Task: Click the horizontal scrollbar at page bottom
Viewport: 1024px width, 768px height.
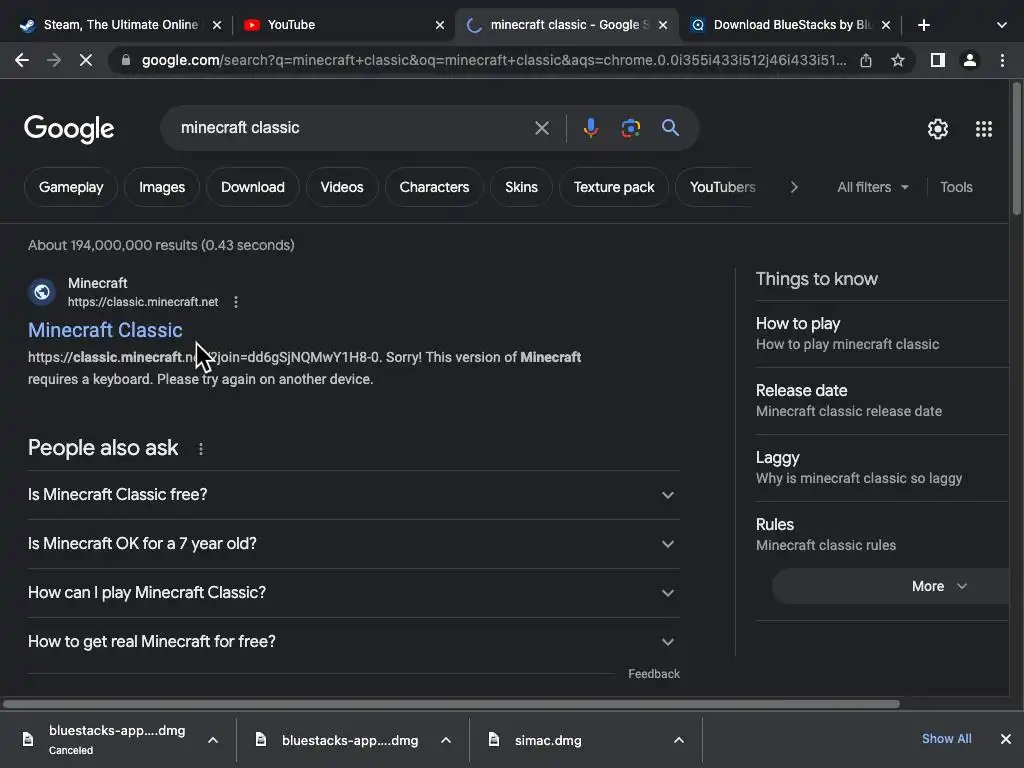Action: click(451, 704)
